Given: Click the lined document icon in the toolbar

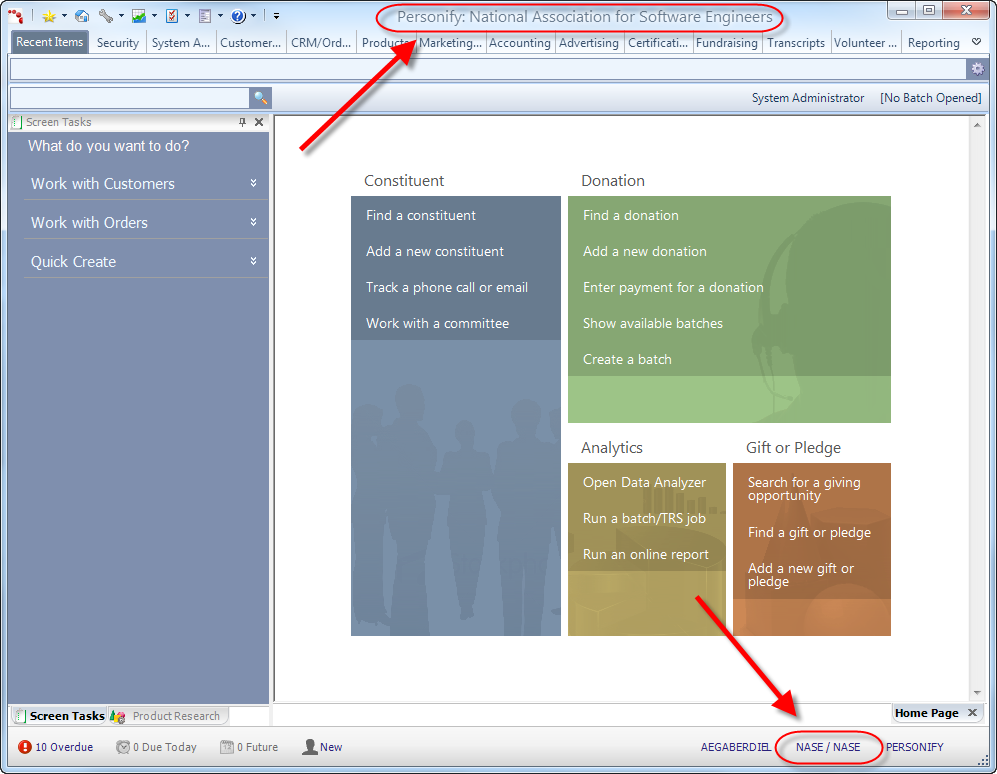Looking at the screenshot, I should pos(205,16).
